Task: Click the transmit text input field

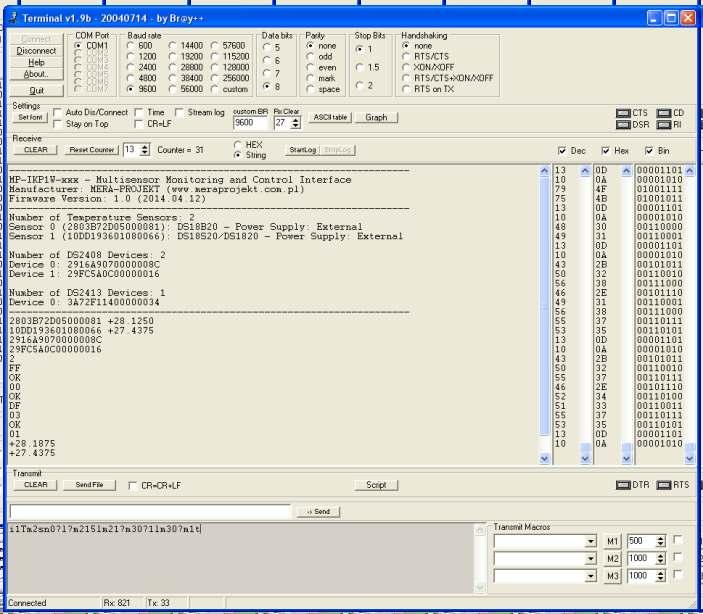Action: click(150, 512)
